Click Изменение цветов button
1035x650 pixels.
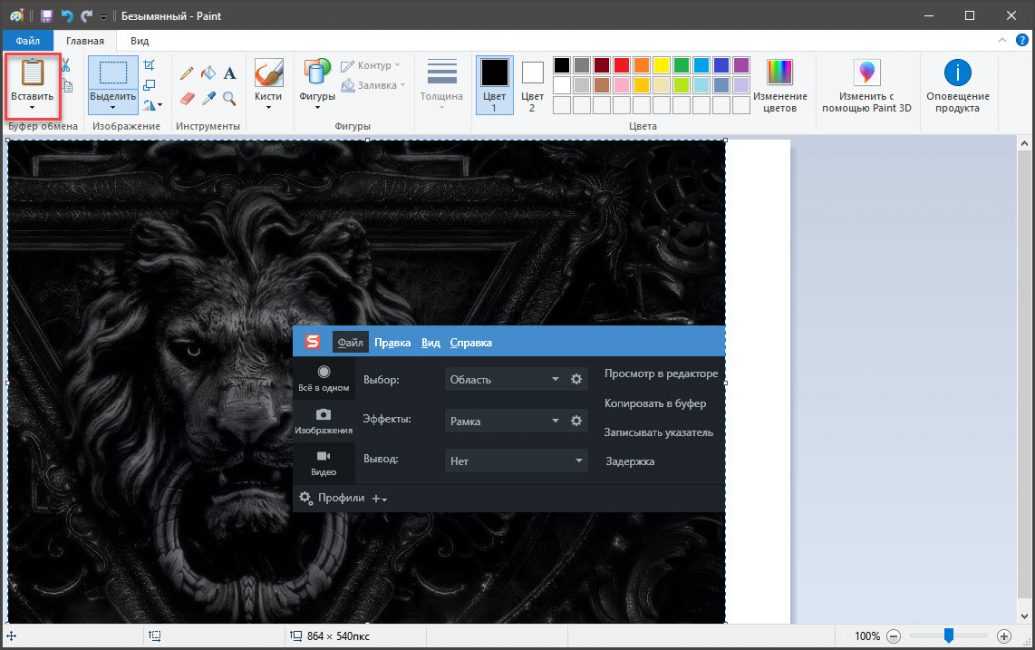[x=780, y=85]
